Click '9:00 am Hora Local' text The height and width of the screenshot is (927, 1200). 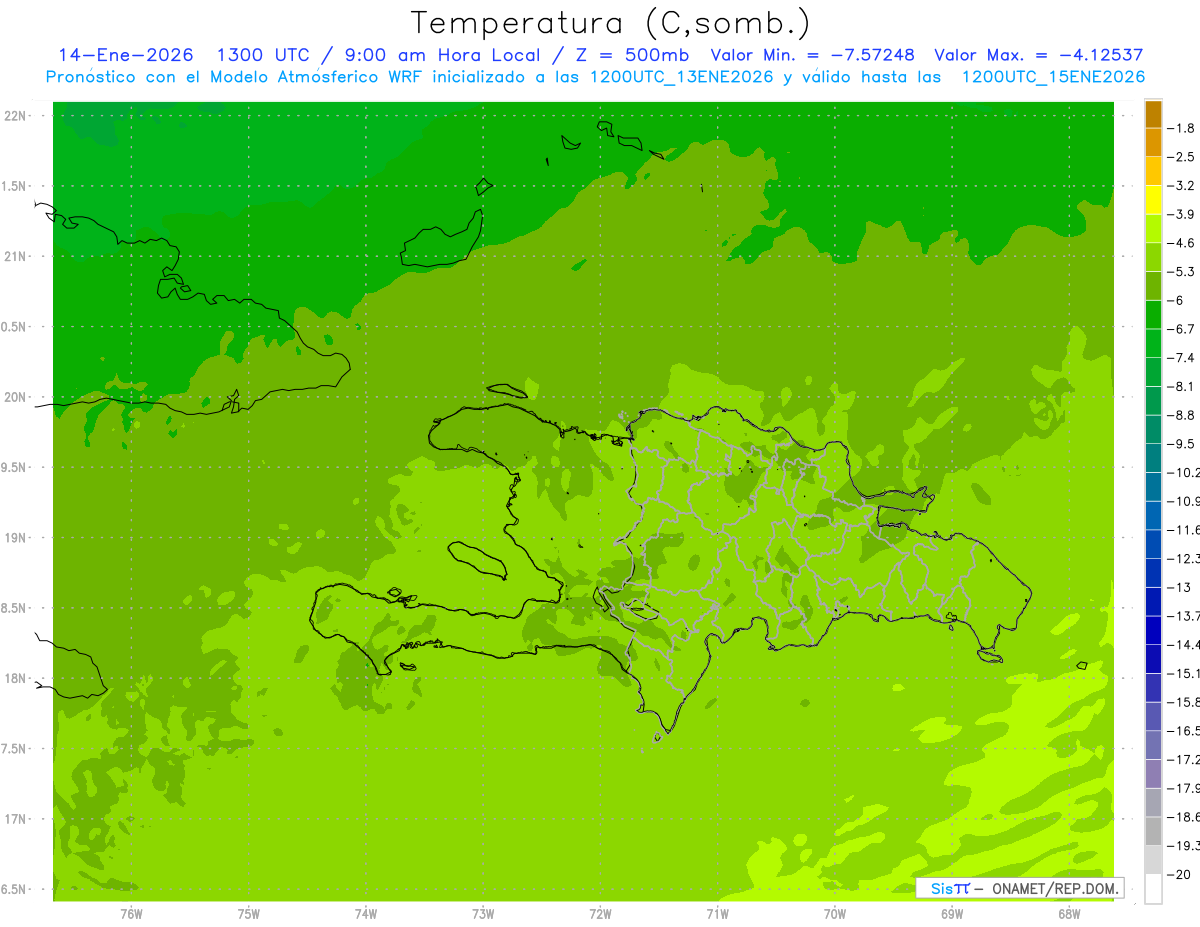point(443,55)
